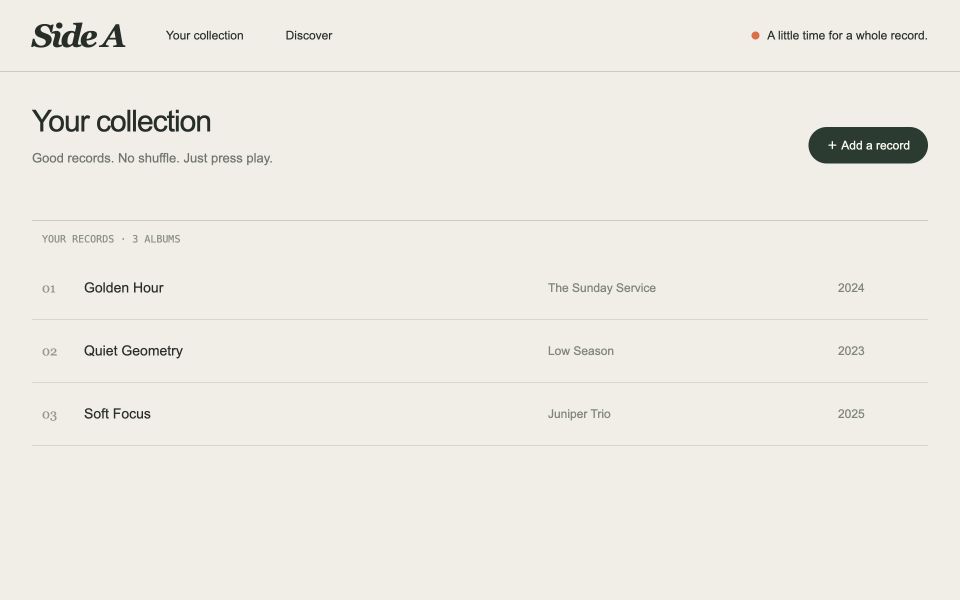Open the Soft Focus album
This screenshot has height=600, width=960.
point(117,414)
